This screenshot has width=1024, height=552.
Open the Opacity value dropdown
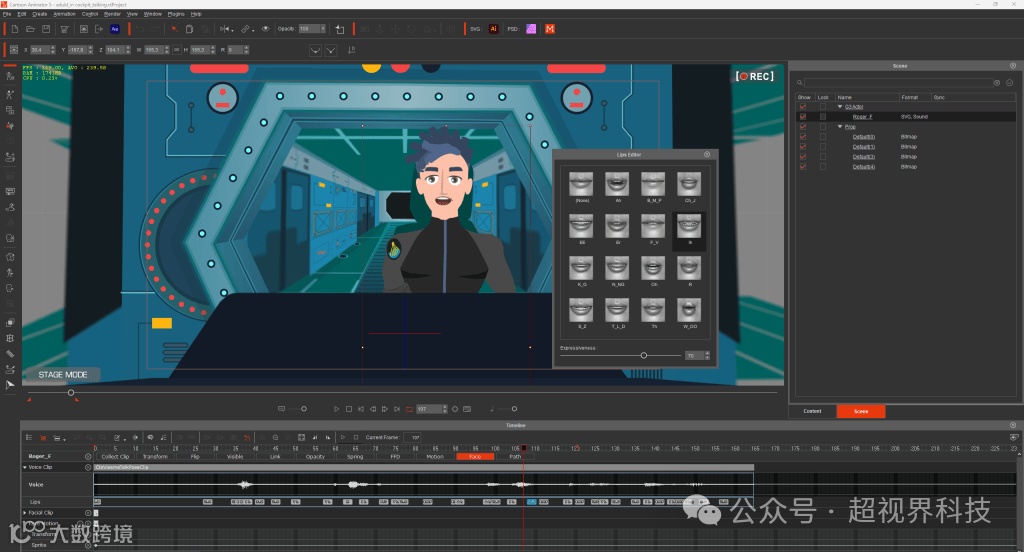coord(323,29)
